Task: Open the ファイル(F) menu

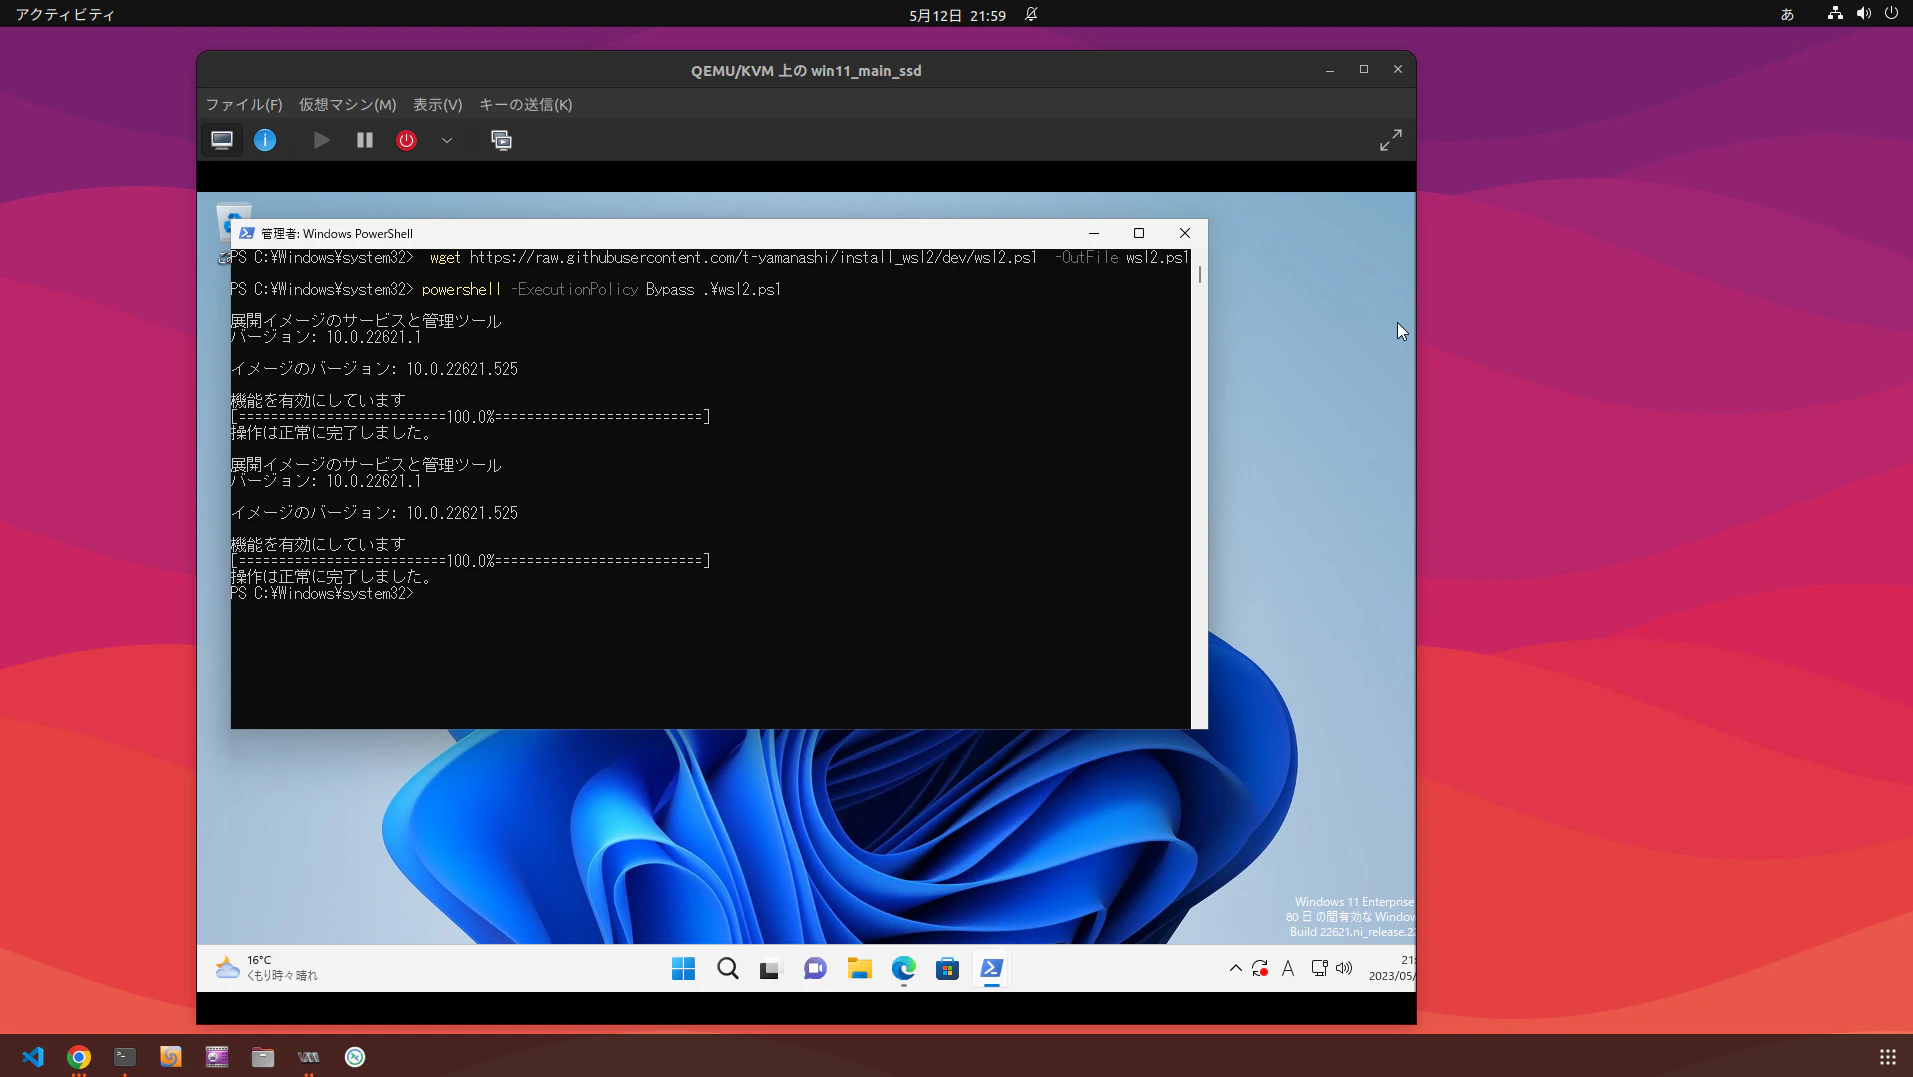Action: click(x=244, y=105)
